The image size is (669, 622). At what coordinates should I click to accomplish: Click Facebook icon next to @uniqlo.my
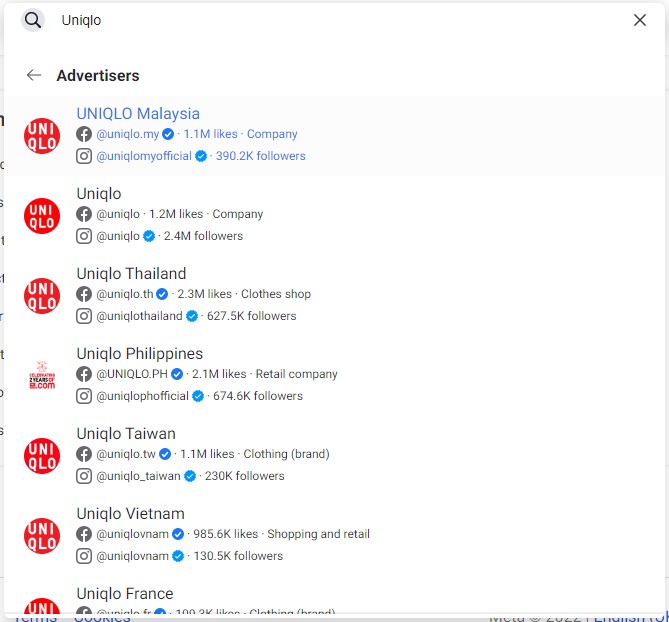84,134
